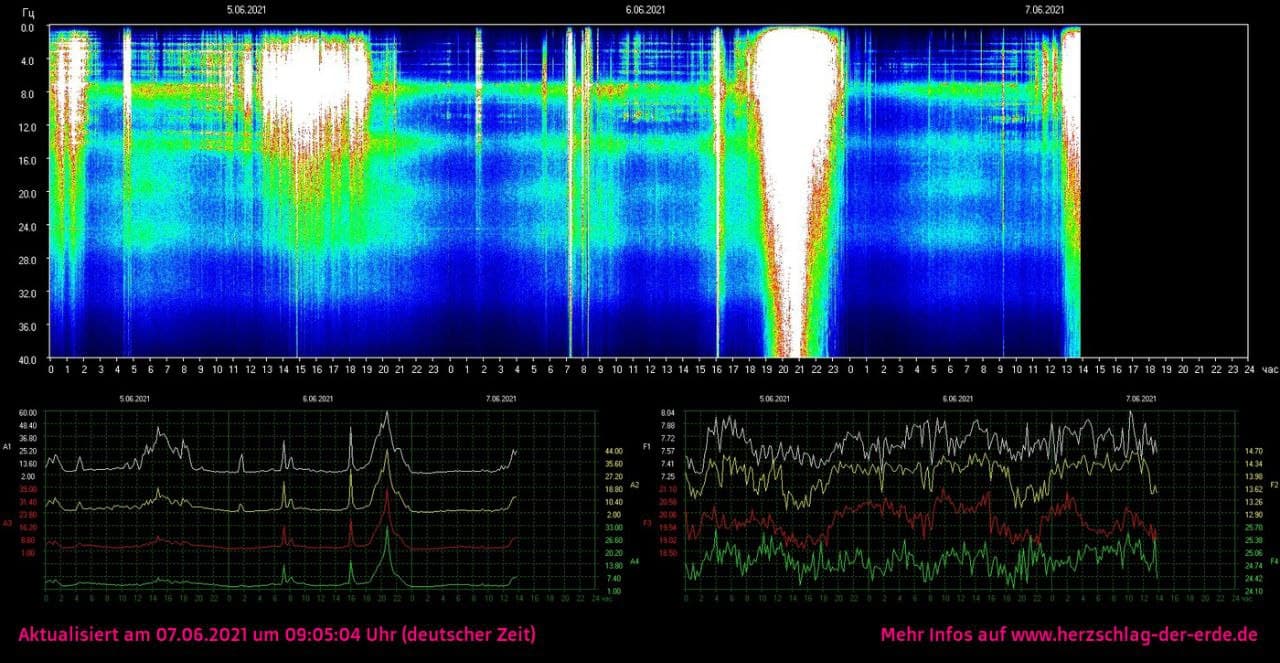Viewport: 1280px width, 663px height.
Task: Click the red A3 label on amplitude chart
Action: [x=8, y=522]
